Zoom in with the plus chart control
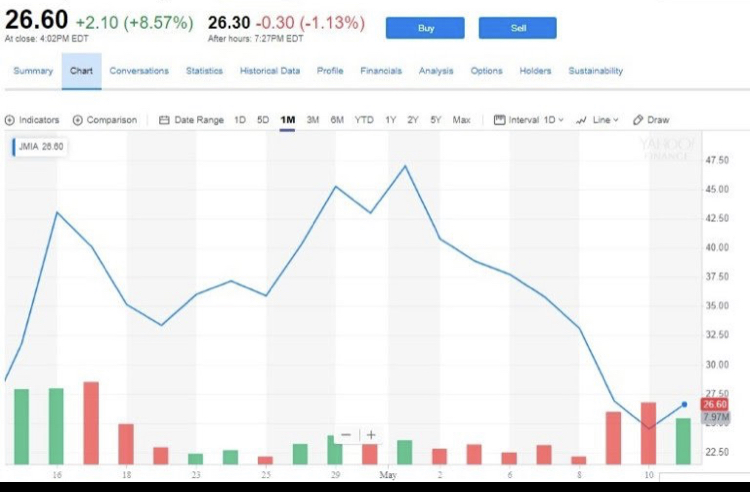750x492 pixels. (371, 435)
